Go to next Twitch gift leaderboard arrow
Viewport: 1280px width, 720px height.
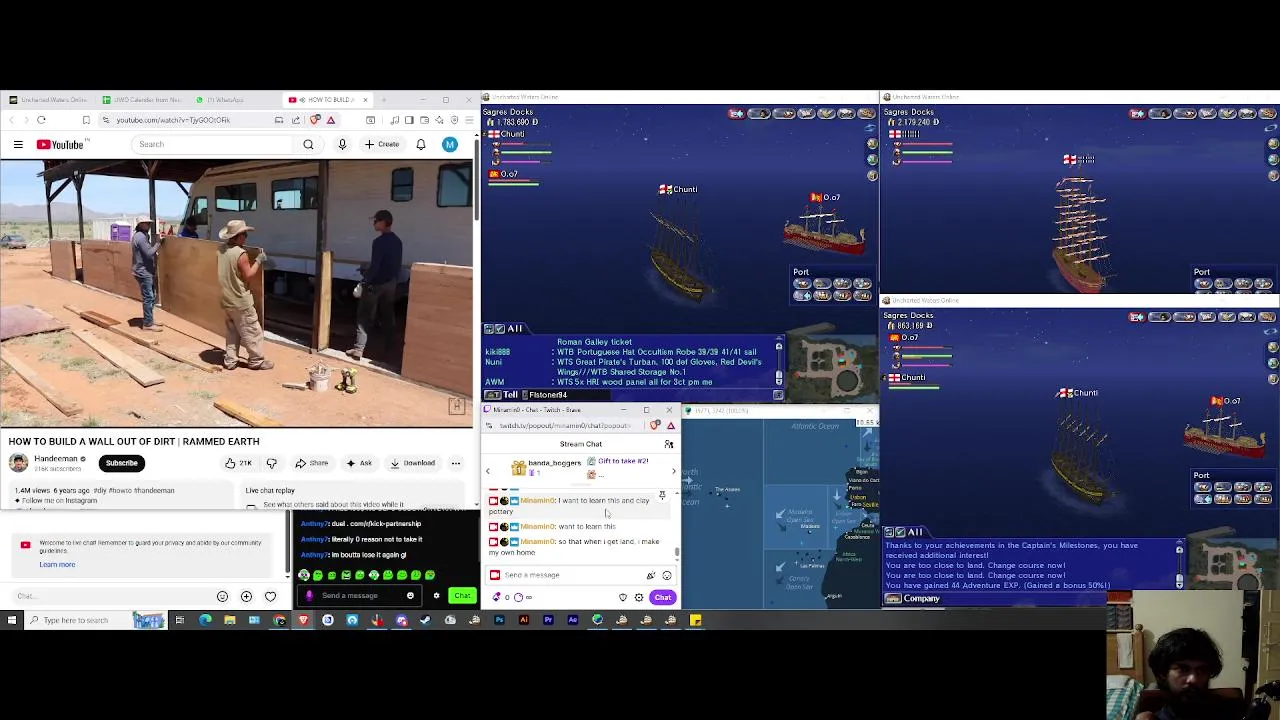click(x=673, y=471)
